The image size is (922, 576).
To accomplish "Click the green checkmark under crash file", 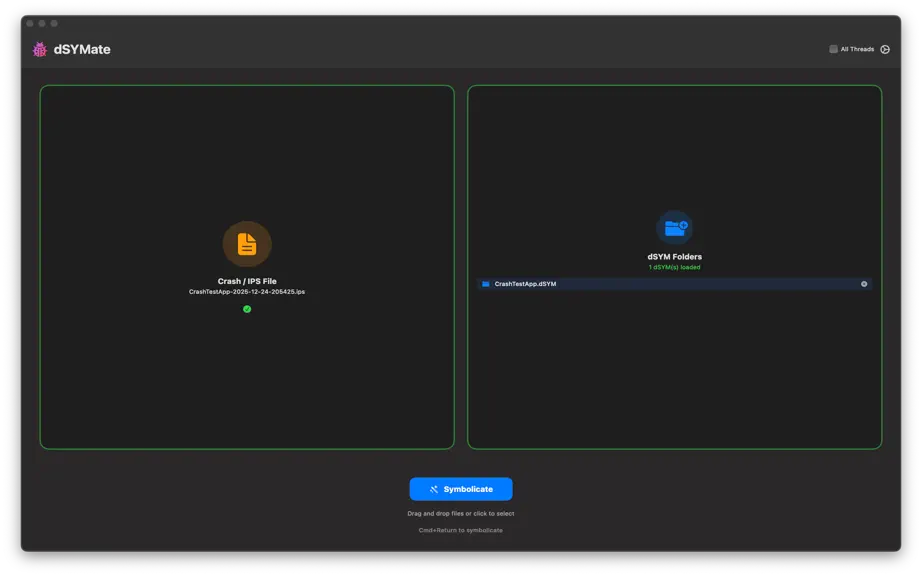I will tap(247, 309).
